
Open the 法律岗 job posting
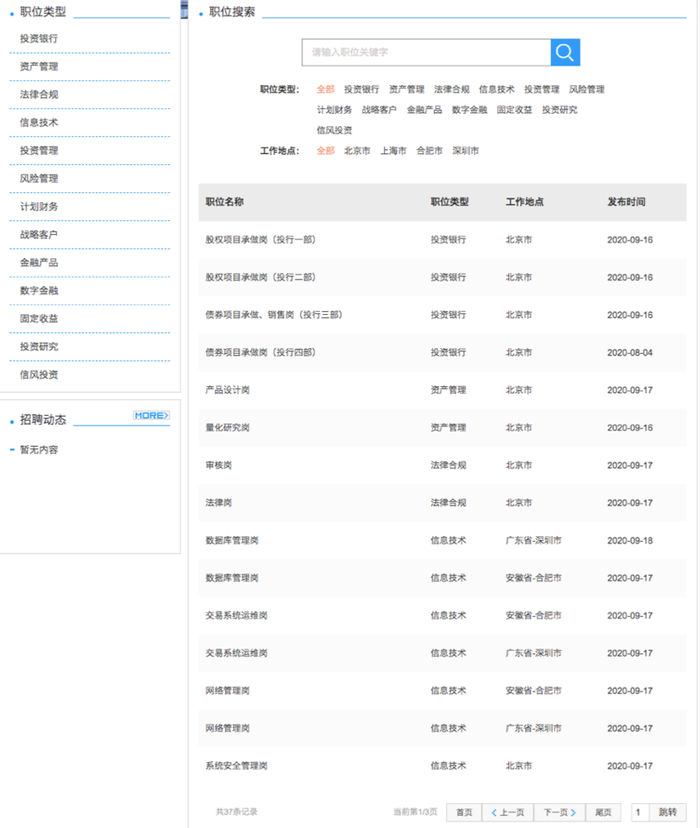[x=219, y=503]
